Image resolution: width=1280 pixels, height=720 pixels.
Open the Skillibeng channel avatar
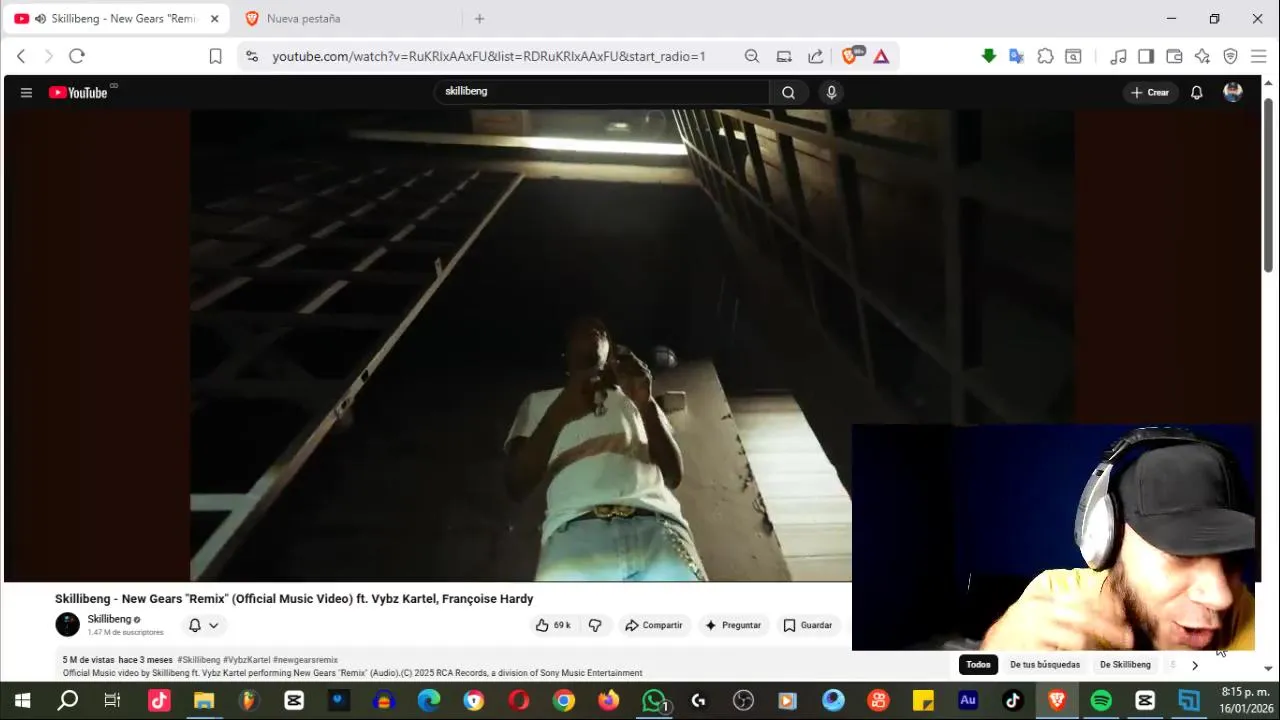(67, 625)
